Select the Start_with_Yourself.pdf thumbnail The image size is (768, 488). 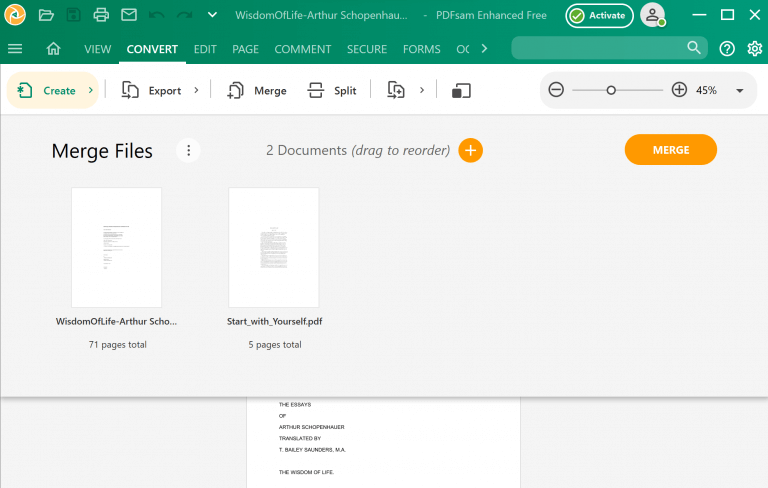point(274,247)
